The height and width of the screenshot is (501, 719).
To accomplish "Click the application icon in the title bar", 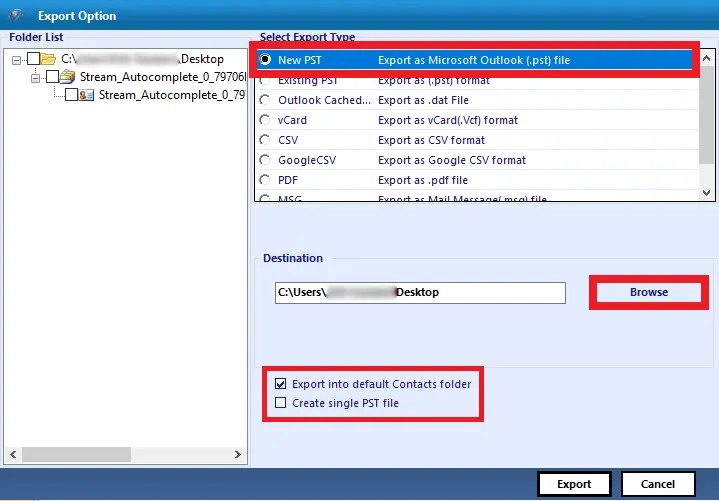I will pos(15,15).
